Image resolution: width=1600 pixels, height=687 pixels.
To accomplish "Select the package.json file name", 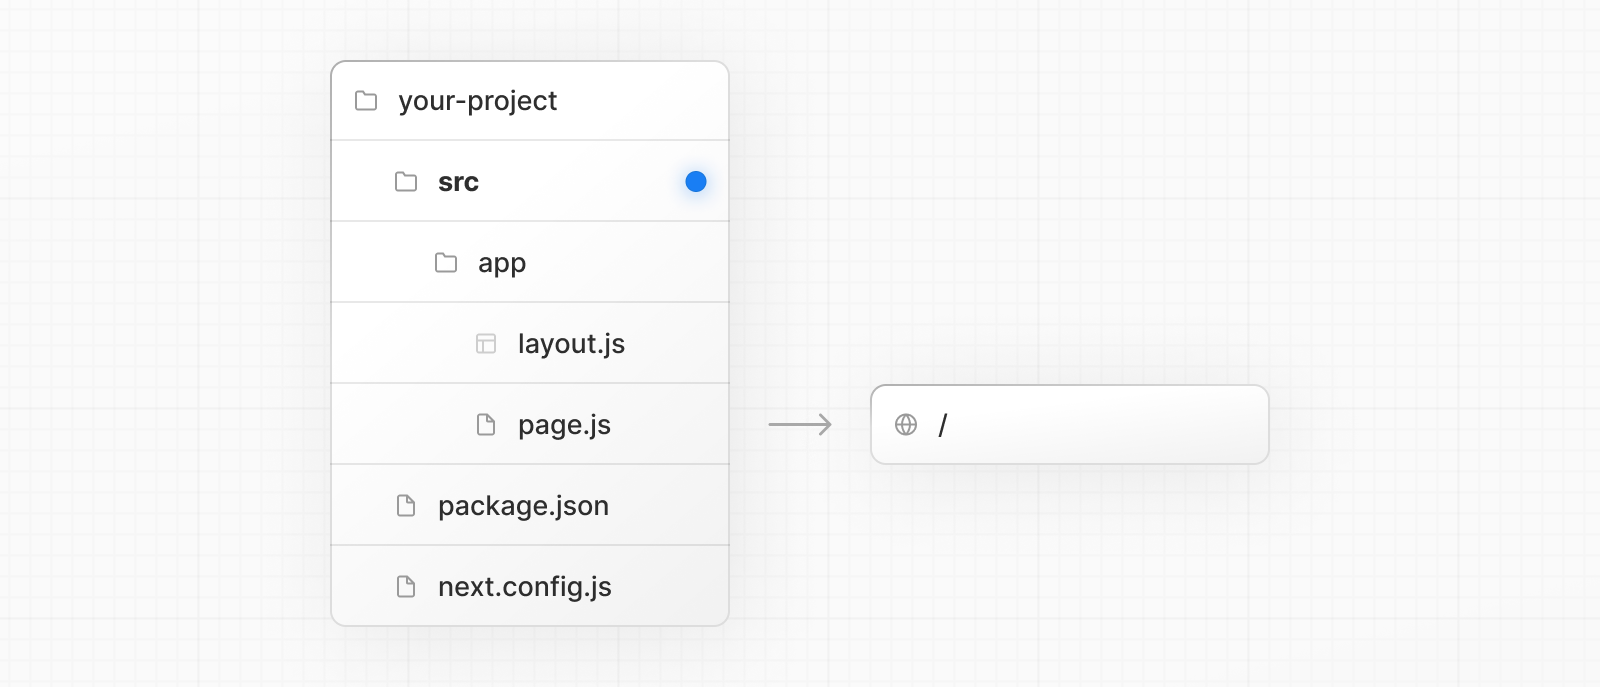I will point(523,506).
